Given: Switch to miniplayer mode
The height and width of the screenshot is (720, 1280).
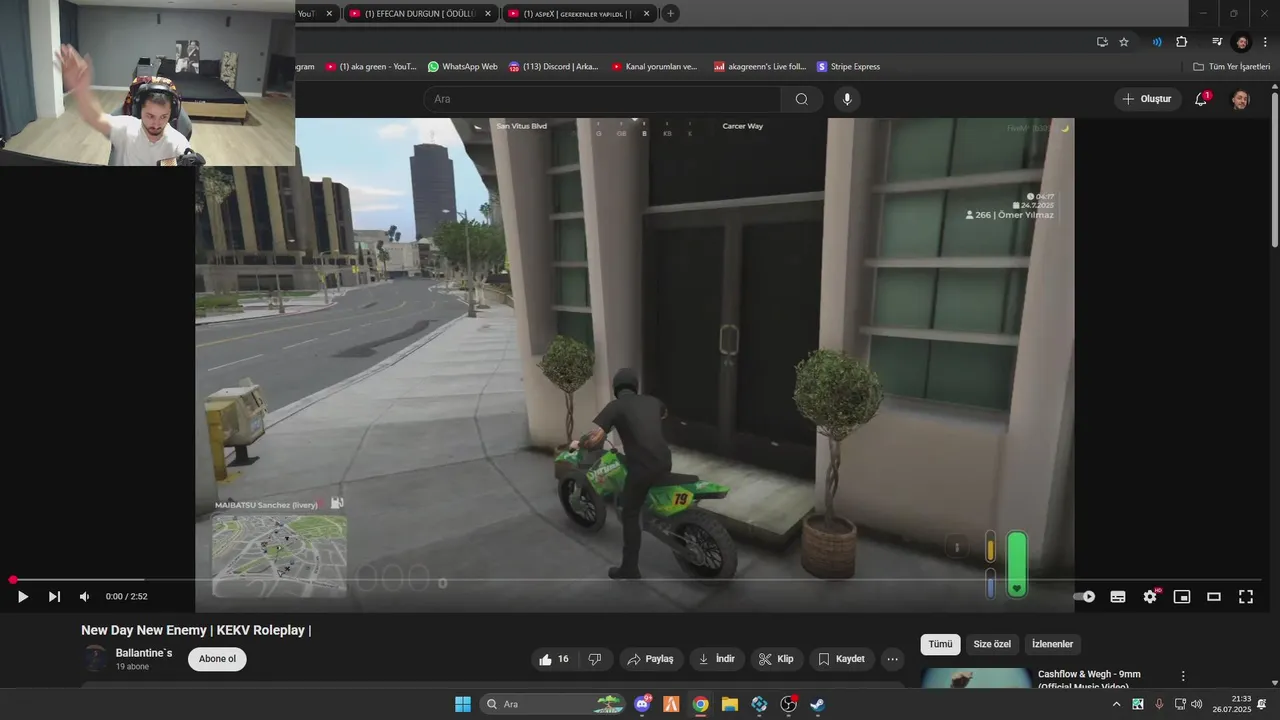Looking at the screenshot, I should 1182,597.
